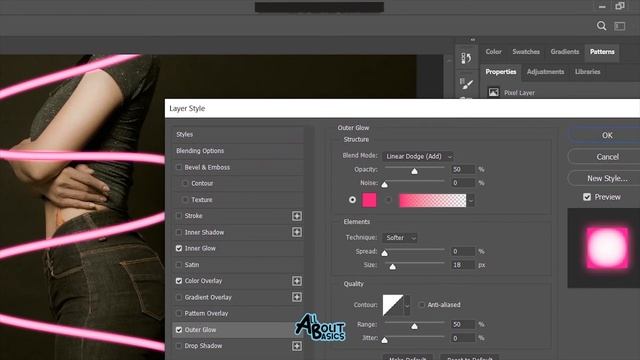
Task: Expand the glow gradient picker arrow
Action: [x=471, y=200]
